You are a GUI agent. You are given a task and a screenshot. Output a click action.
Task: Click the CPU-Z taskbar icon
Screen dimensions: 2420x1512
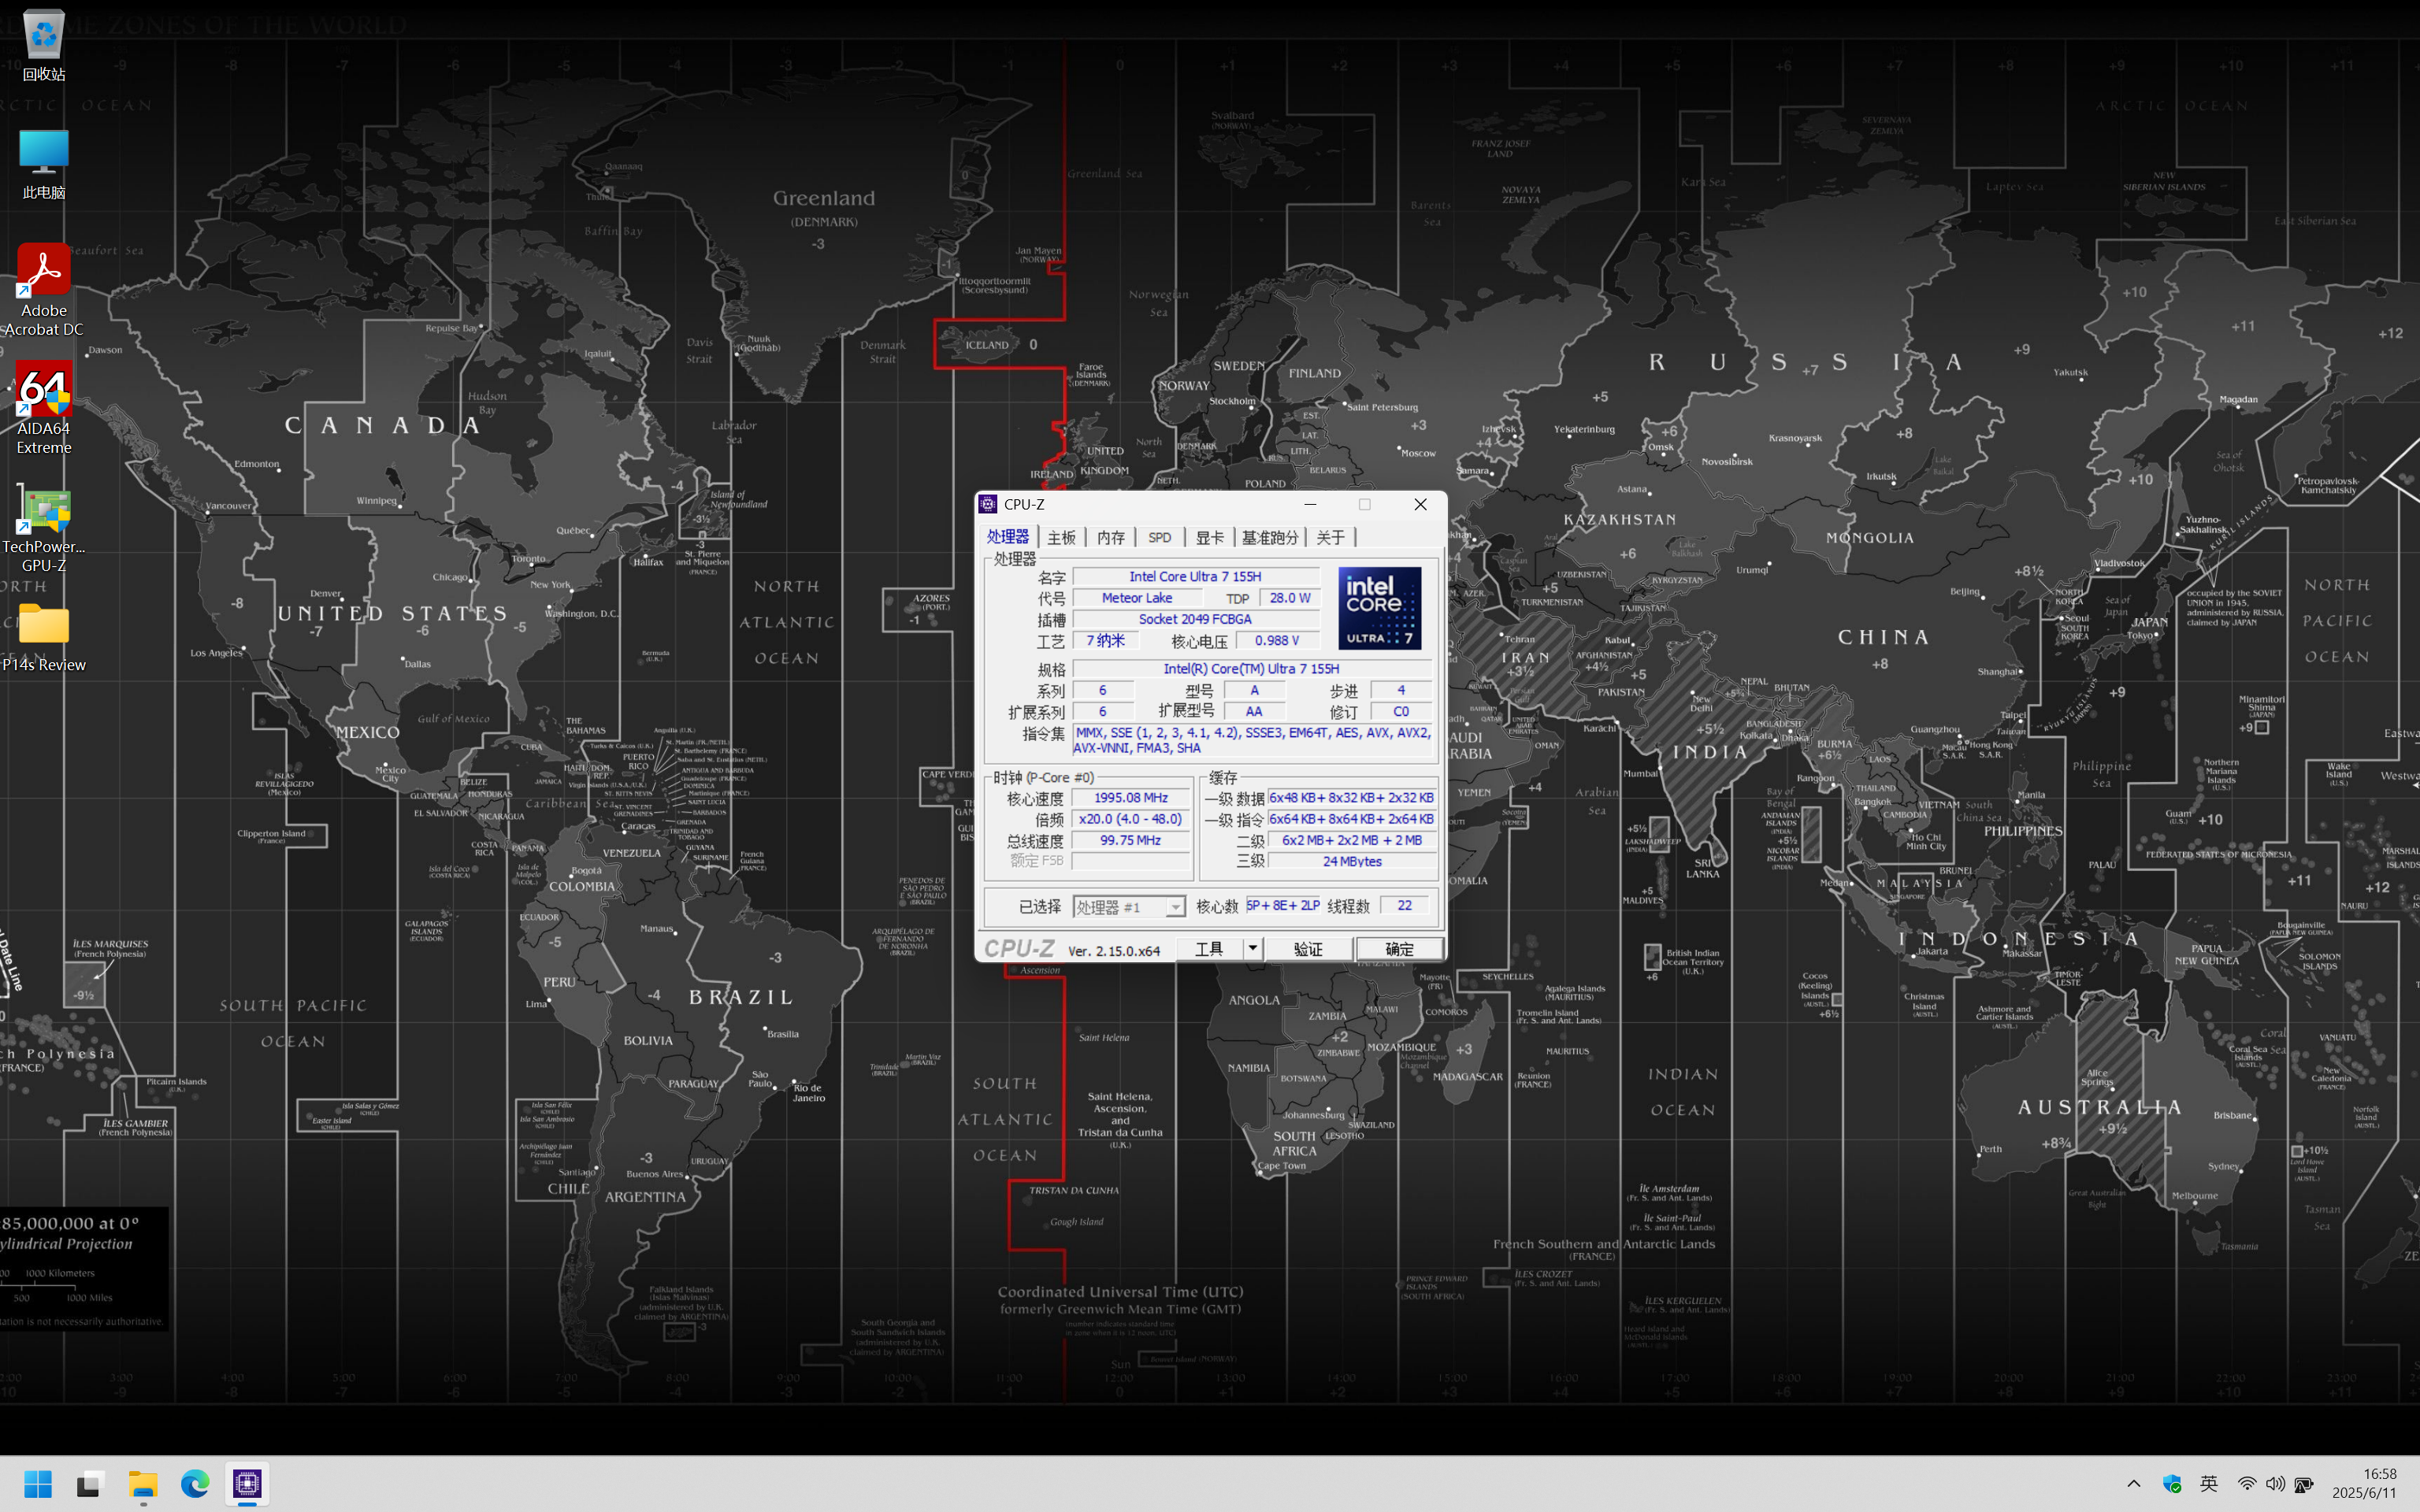coord(247,1484)
